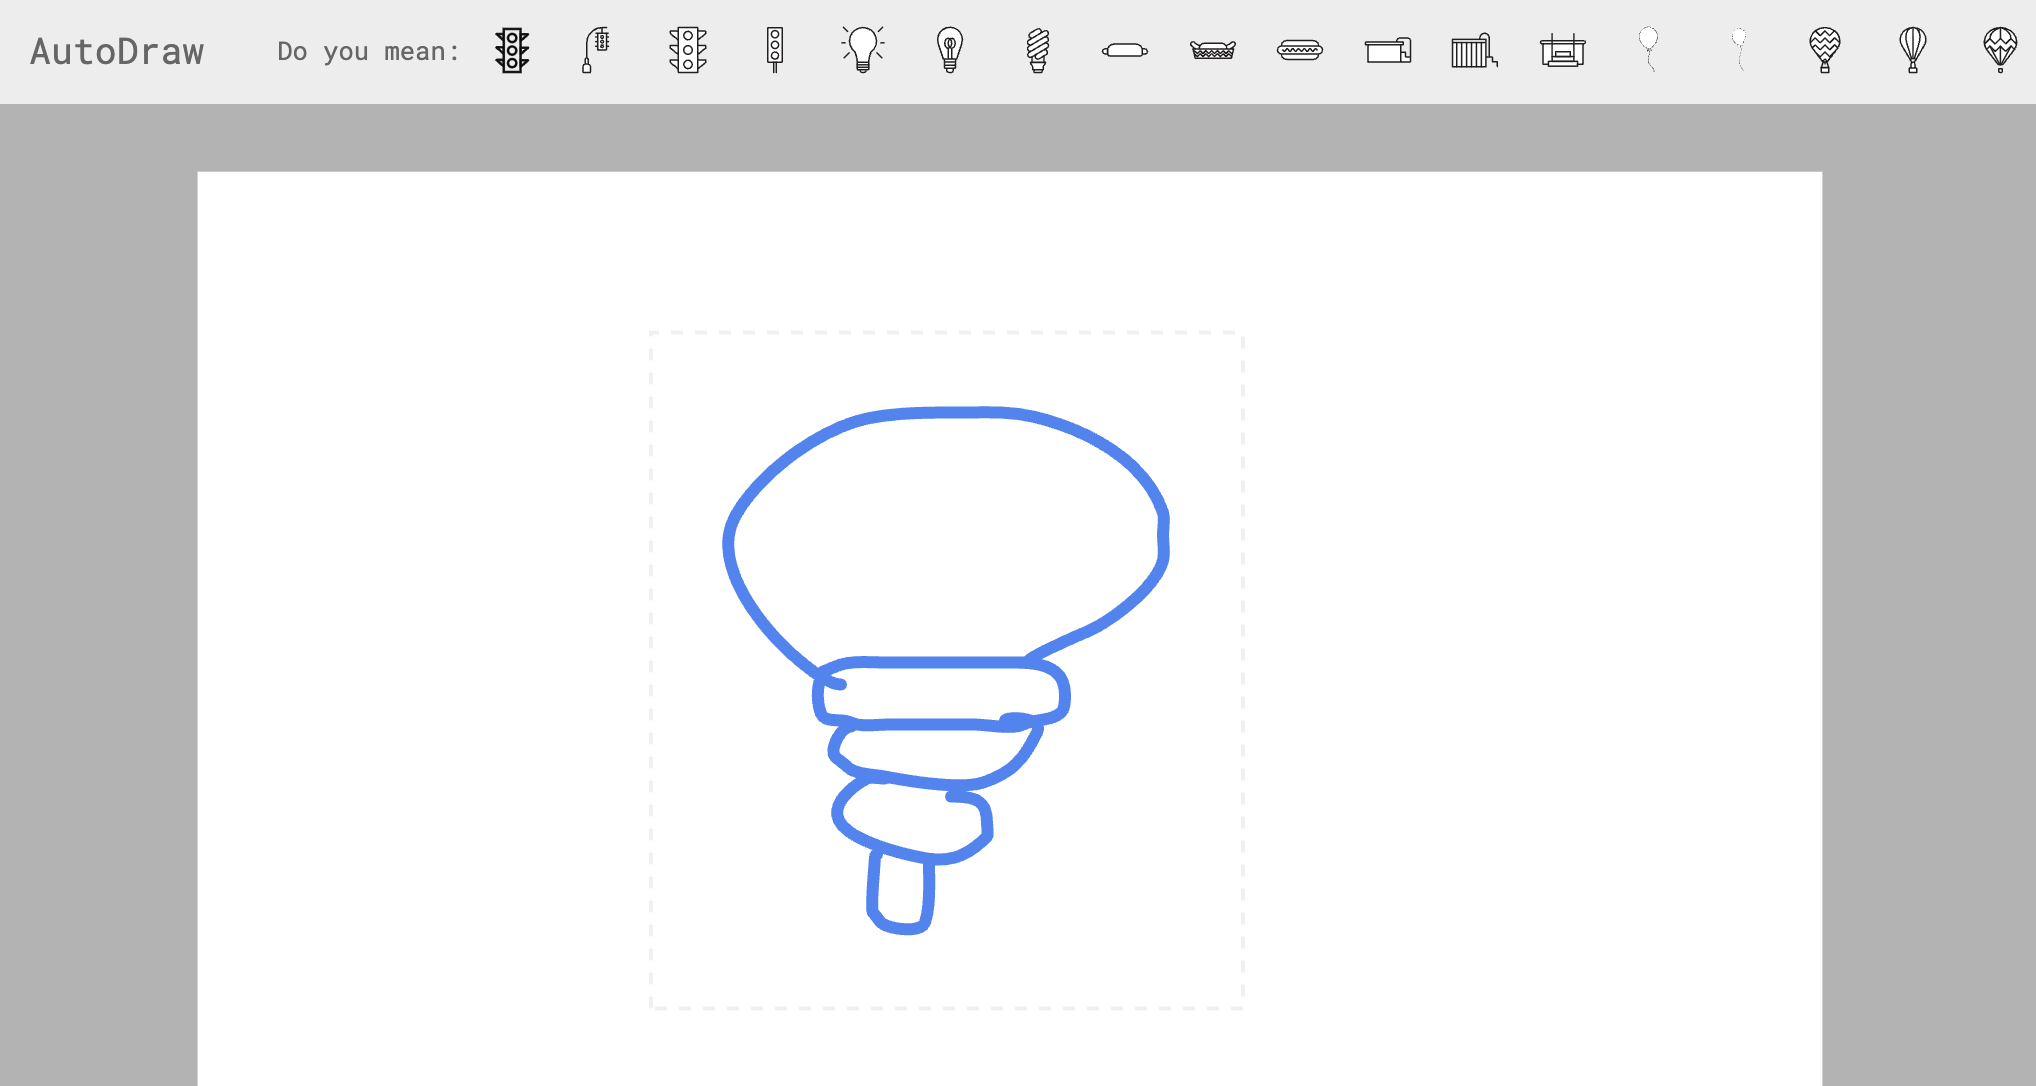The height and width of the screenshot is (1086, 2036).
Task: Pick the outlined three-light traffic signal
Action: [688, 50]
